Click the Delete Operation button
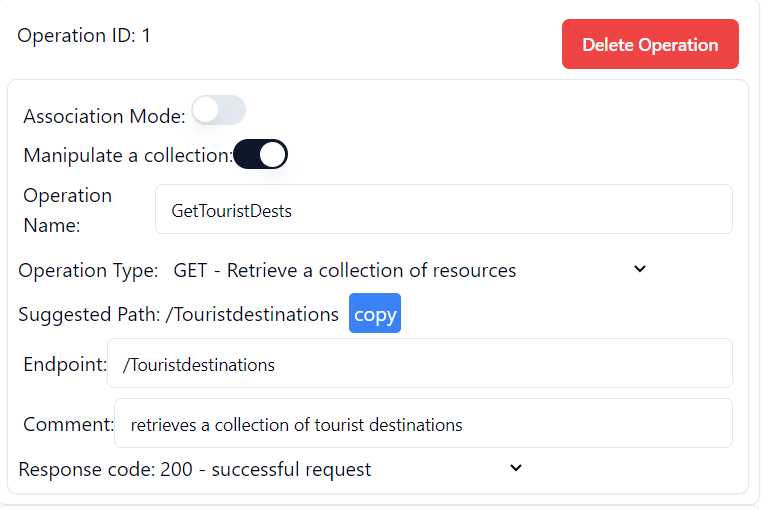 coord(650,45)
